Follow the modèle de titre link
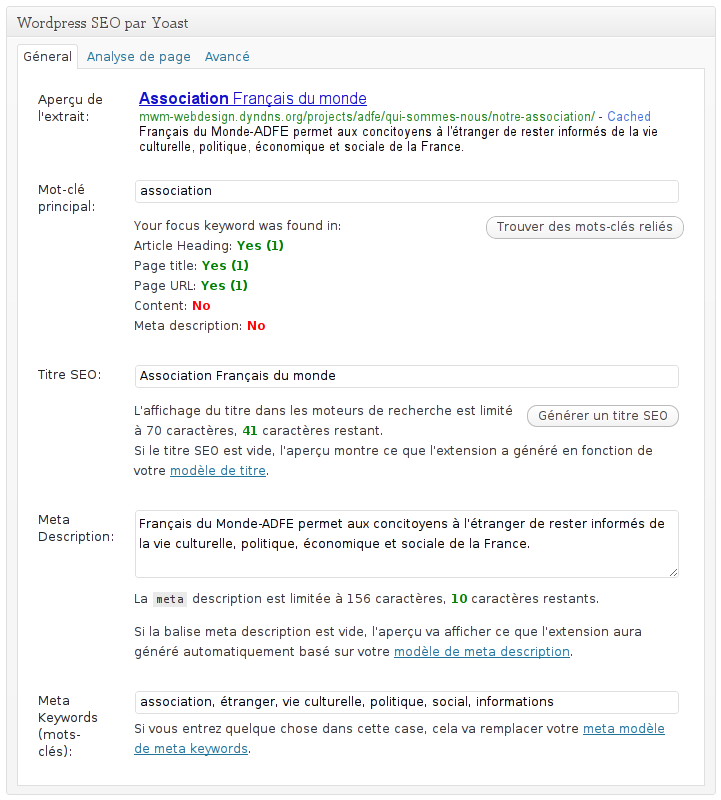This screenshot has height=800, width=721. pos(218,471)
